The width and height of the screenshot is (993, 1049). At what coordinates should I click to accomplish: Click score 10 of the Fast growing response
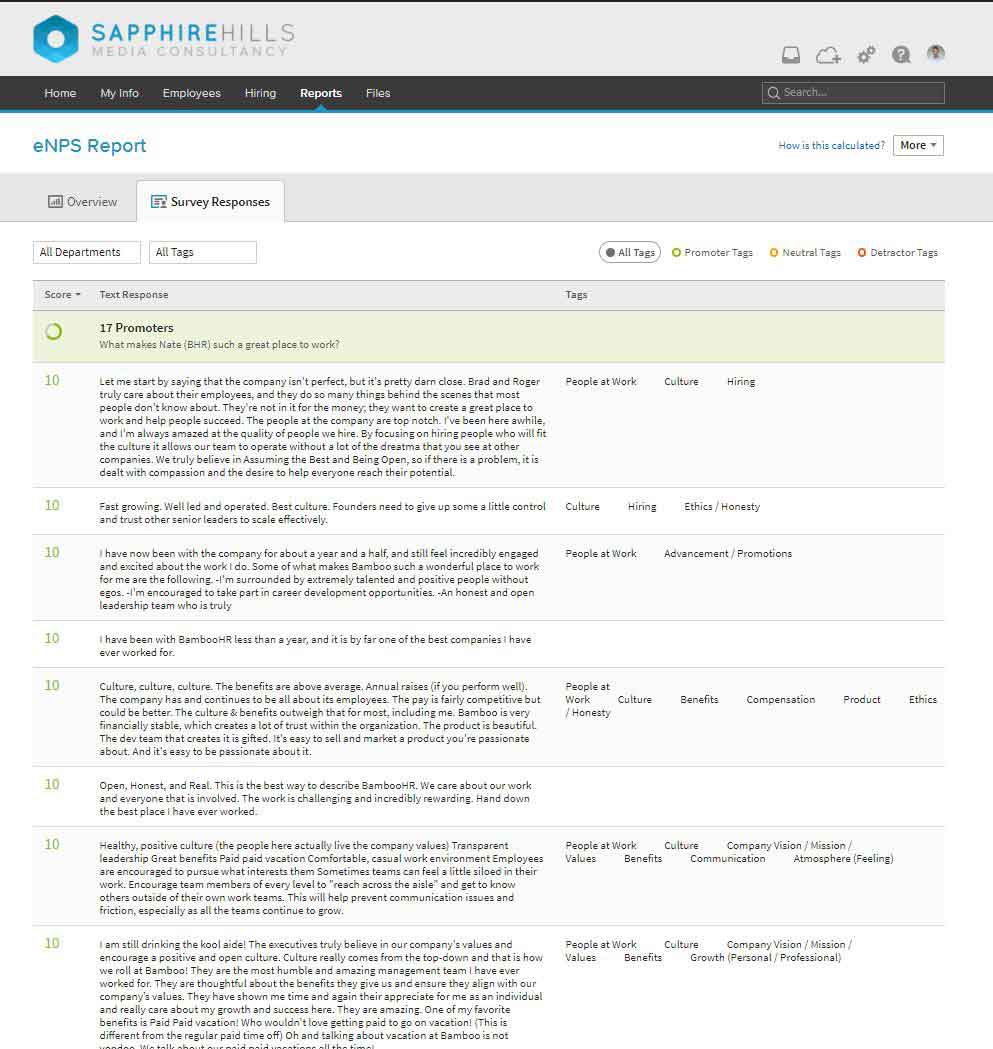pos(52,505)
